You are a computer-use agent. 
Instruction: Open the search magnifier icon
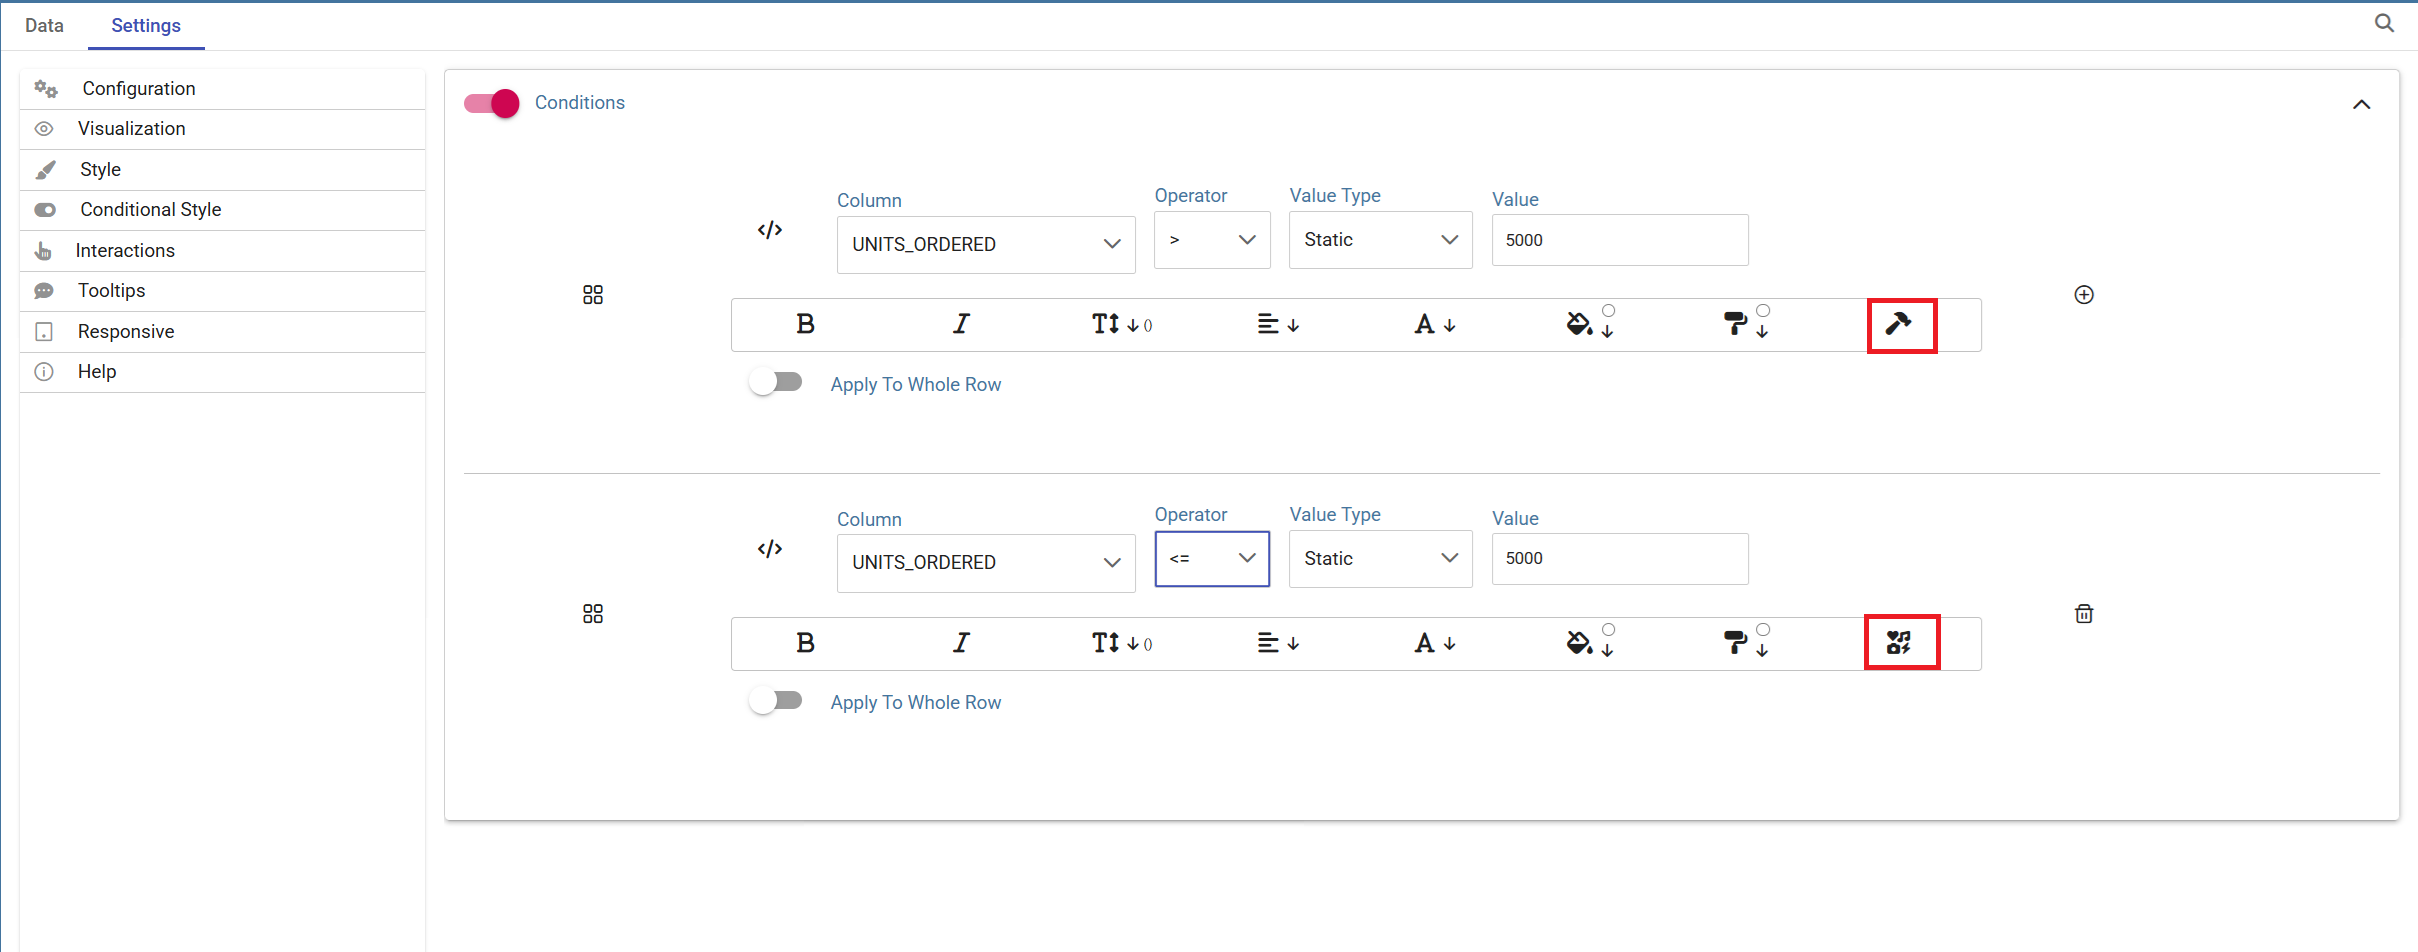click(2384, 23)
